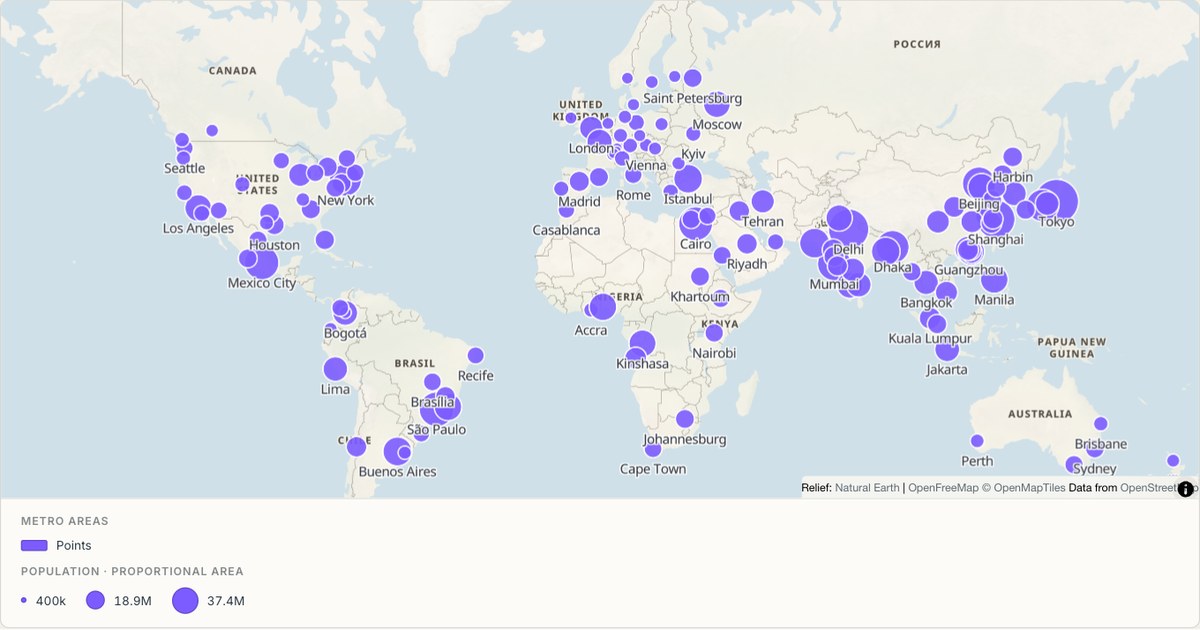
Task: Select the 'Casablanca' map label
Action: point(567,230)
